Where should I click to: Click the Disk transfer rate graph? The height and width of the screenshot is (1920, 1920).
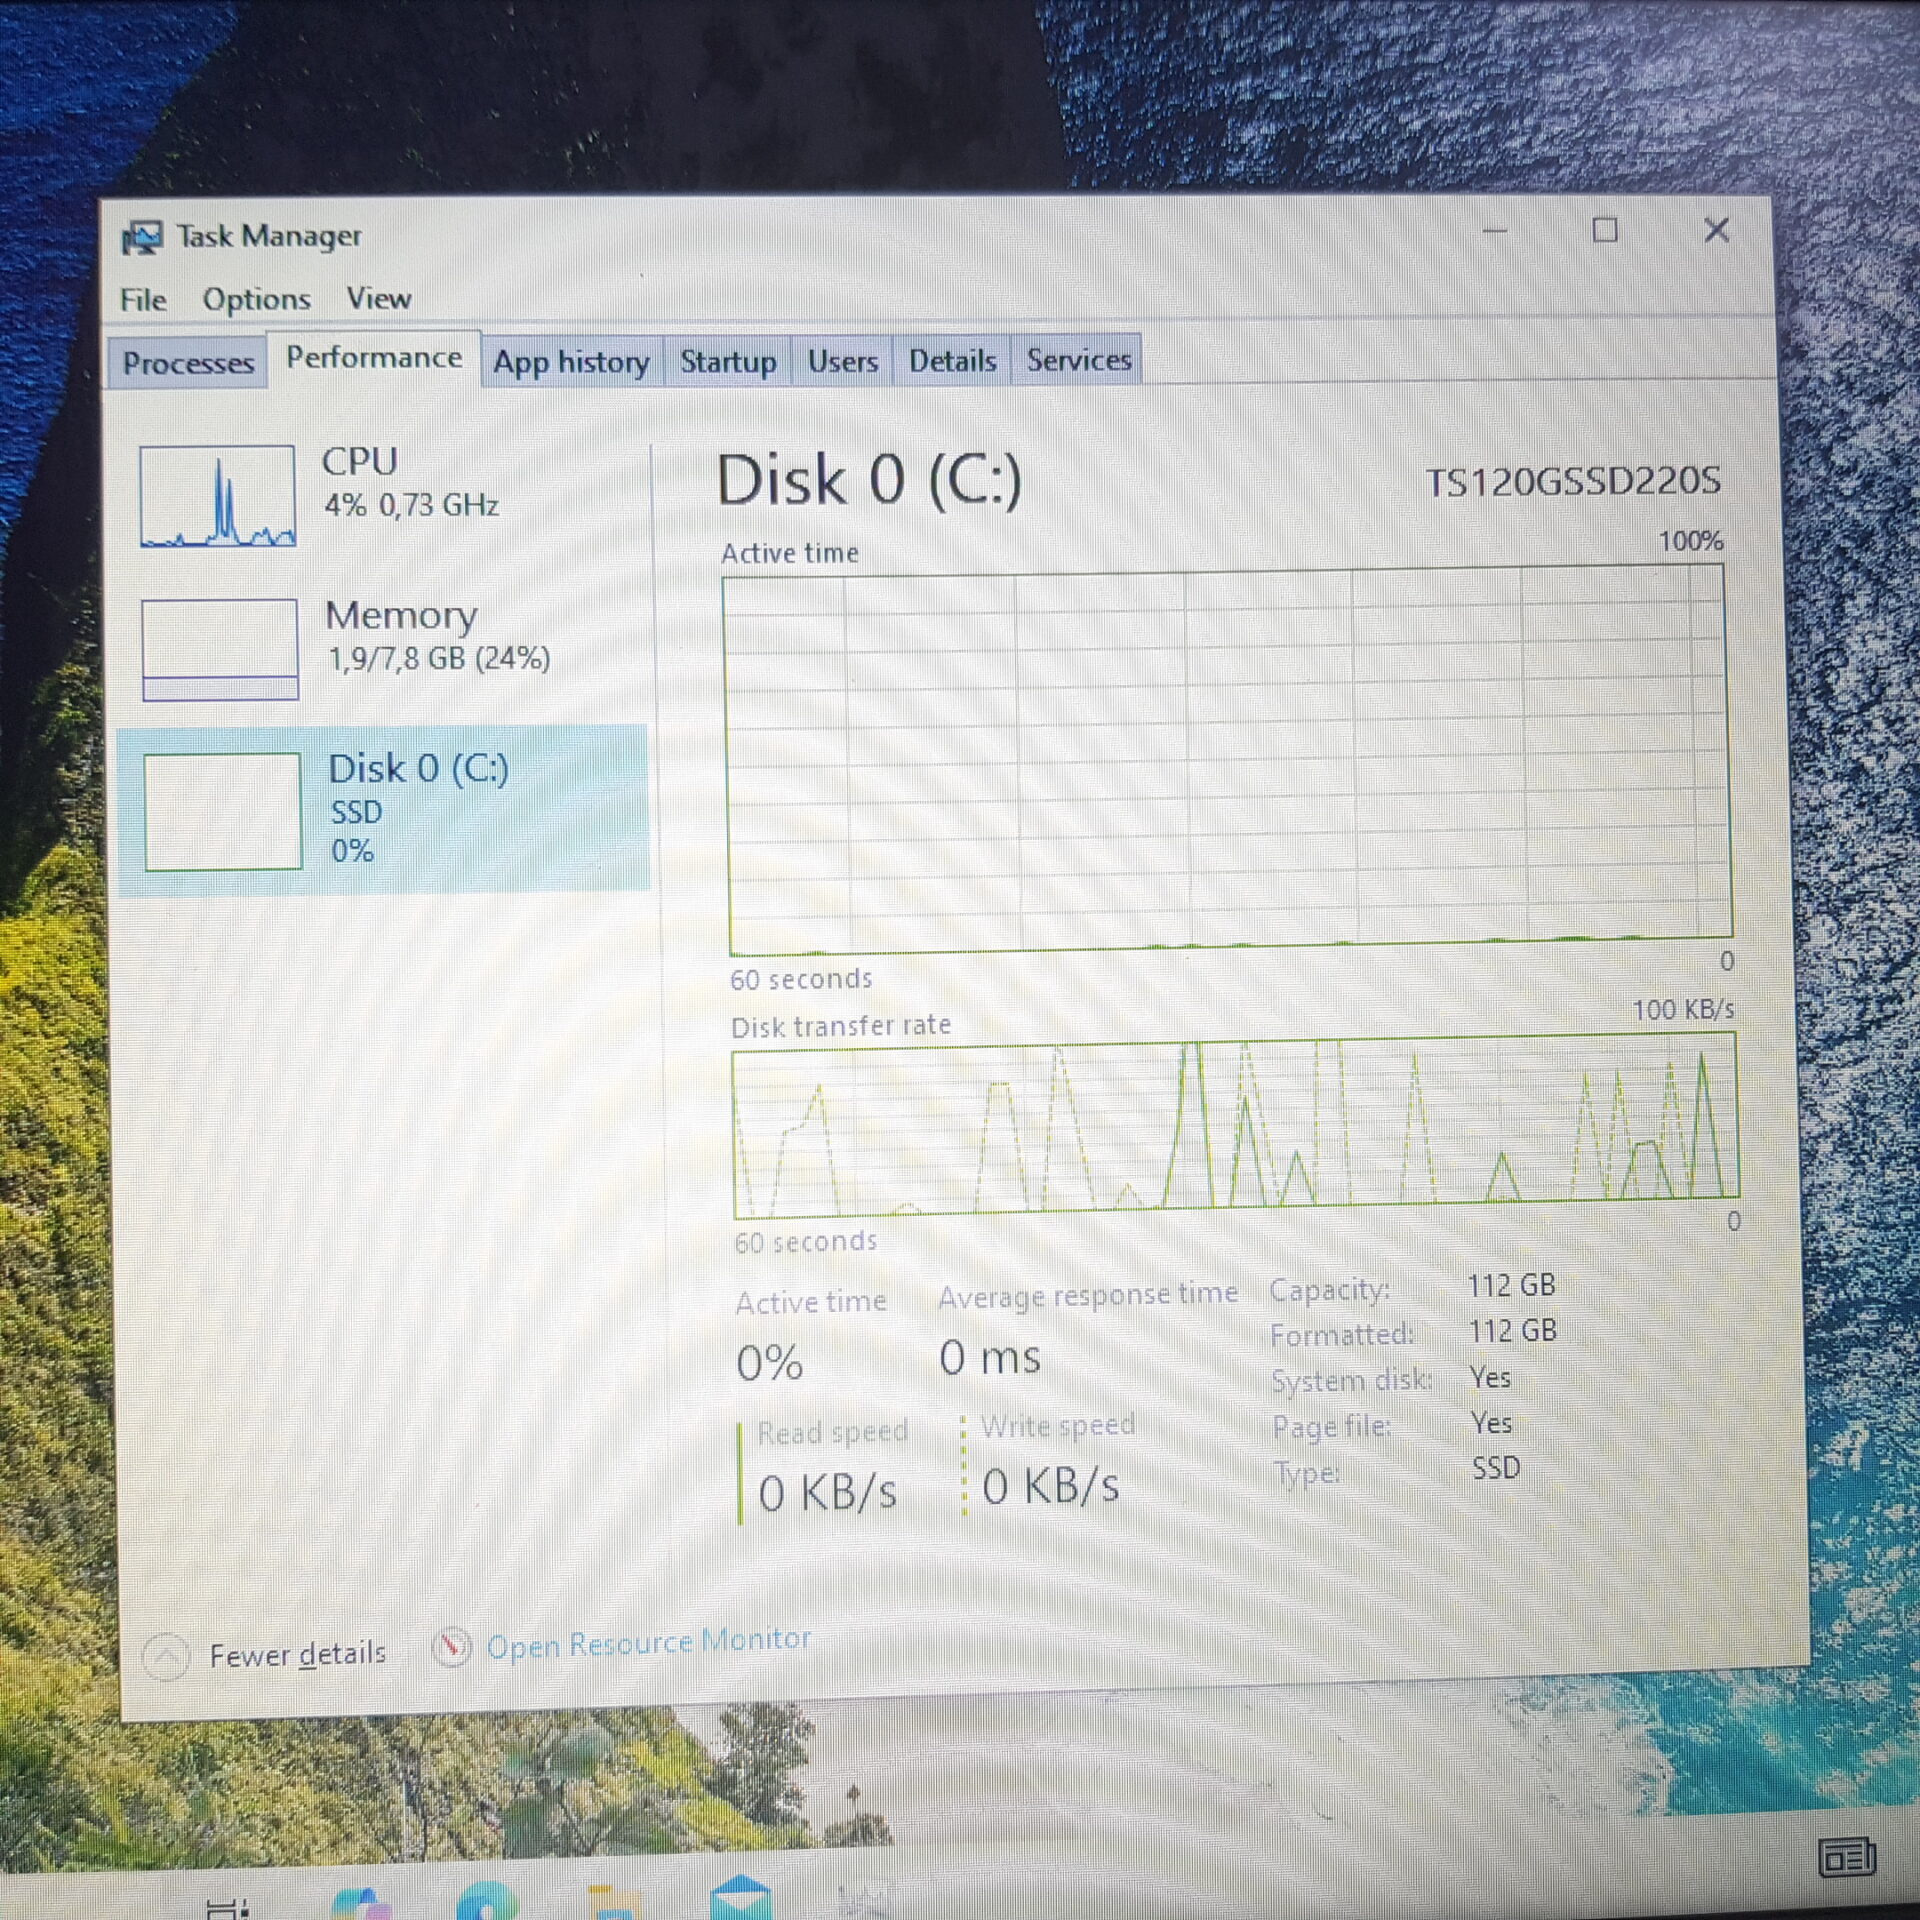pyautogui.click(x=1235, y=1126)
